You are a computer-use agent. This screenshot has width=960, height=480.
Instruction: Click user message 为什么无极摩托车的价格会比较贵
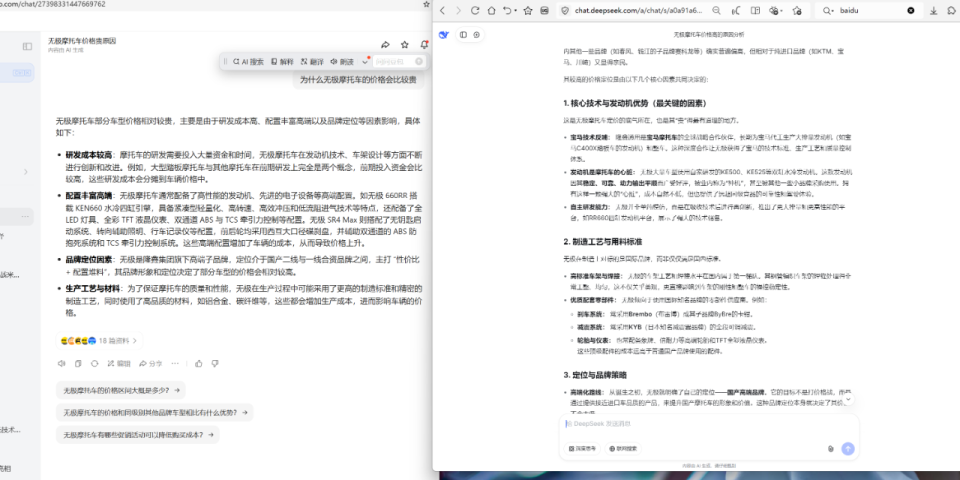pos(358,80)
